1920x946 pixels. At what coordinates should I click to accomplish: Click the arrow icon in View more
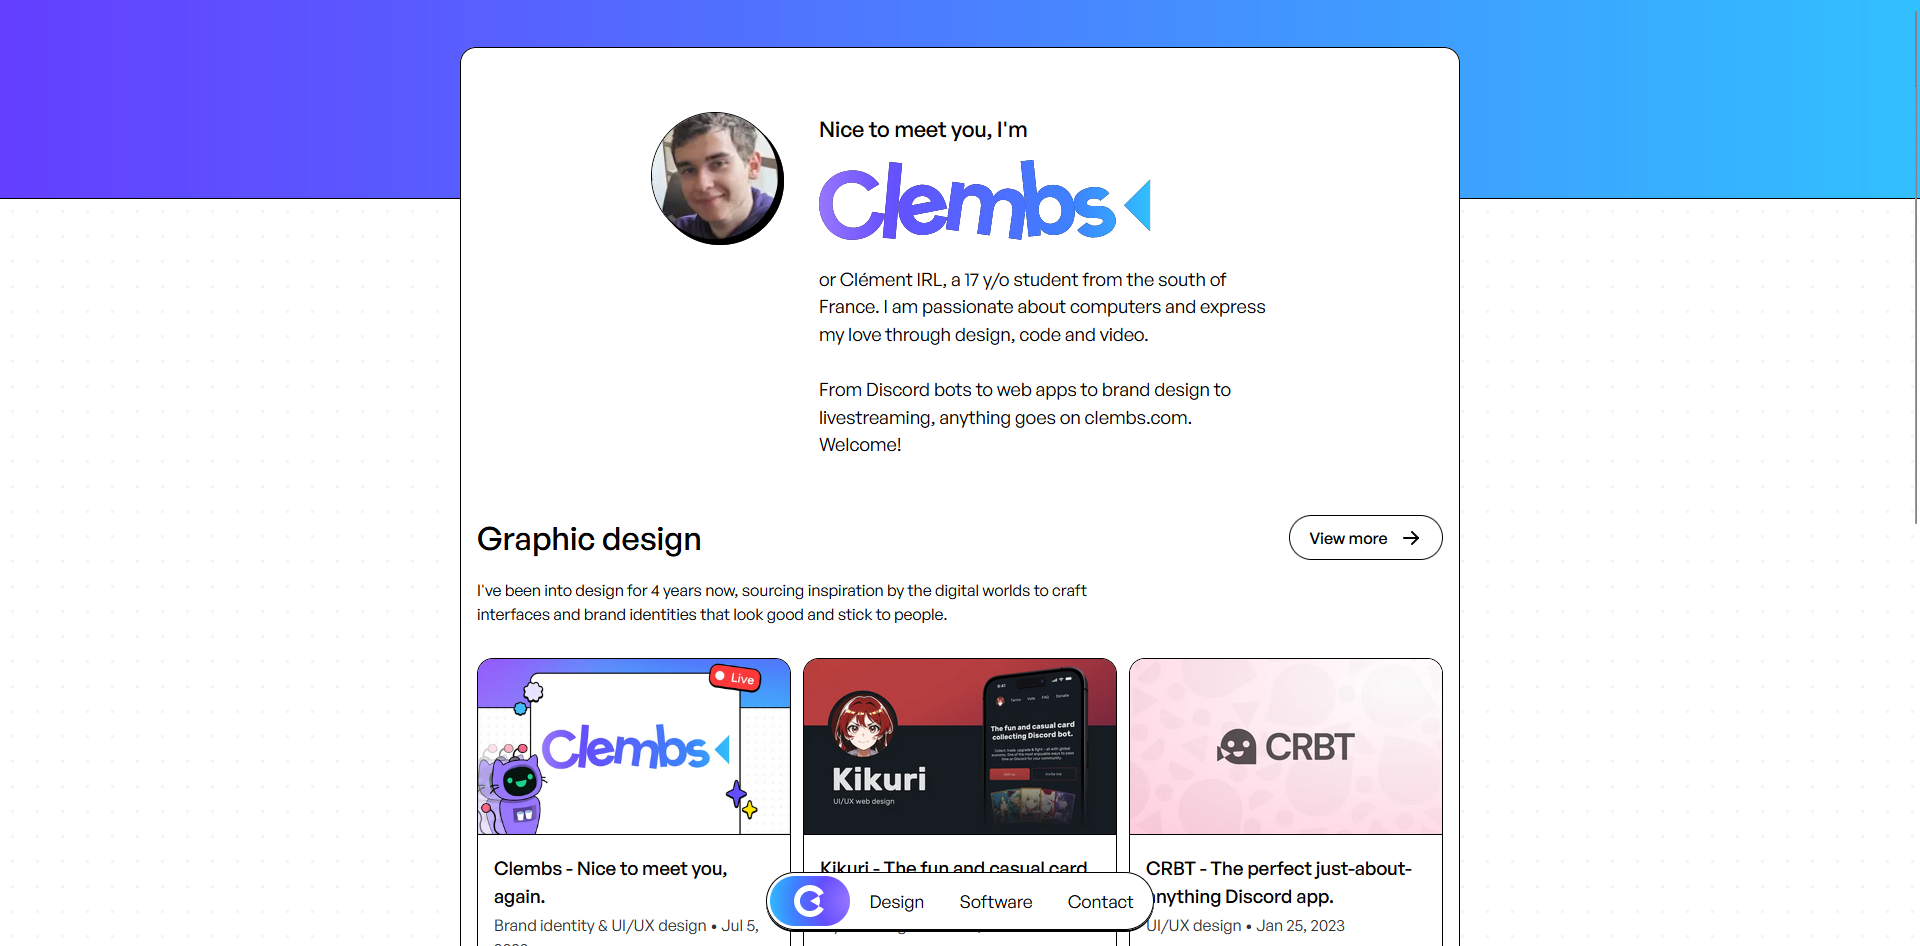1411,538
